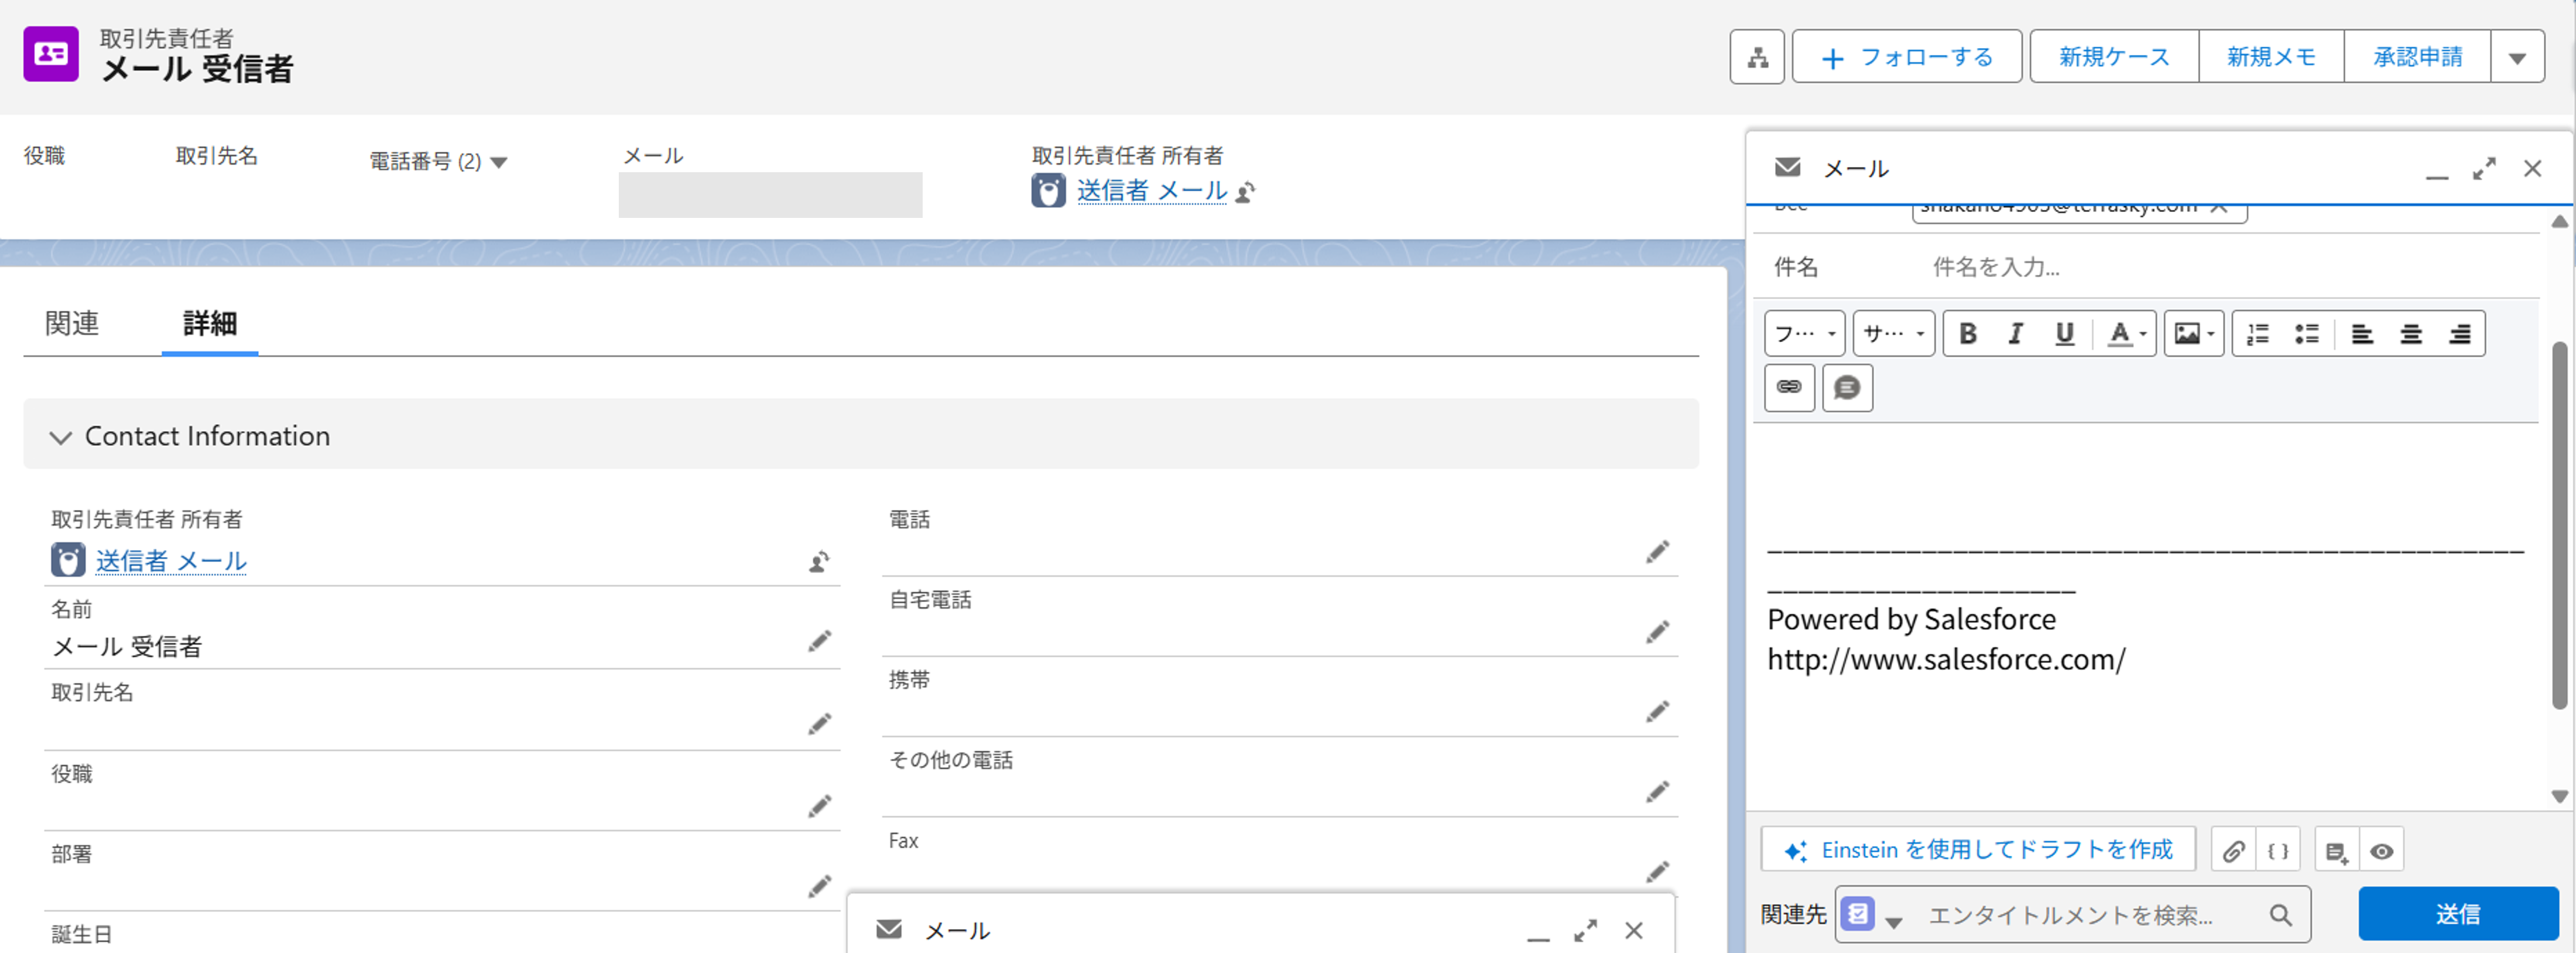Open the font size dropdown in email toolbar
The height and width of the screenshot is (953, 2576).
pyautogui.click(x=1894, y=333)
